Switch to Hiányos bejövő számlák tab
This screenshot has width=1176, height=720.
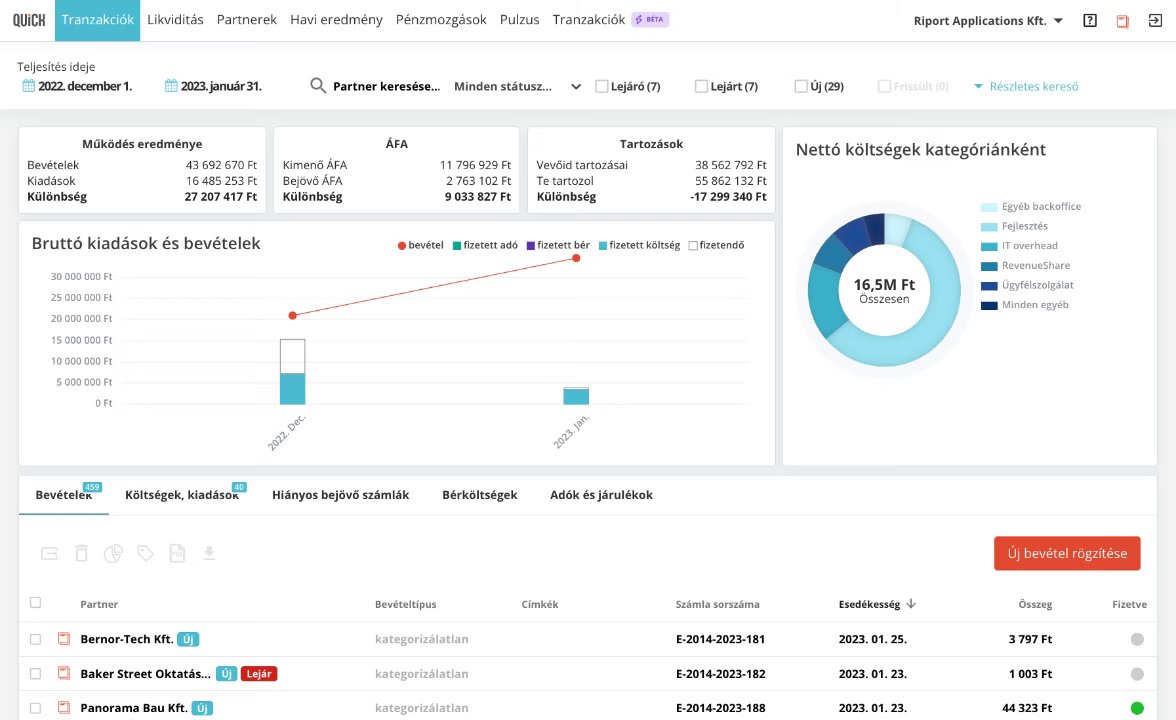click(x=340, y=495)
